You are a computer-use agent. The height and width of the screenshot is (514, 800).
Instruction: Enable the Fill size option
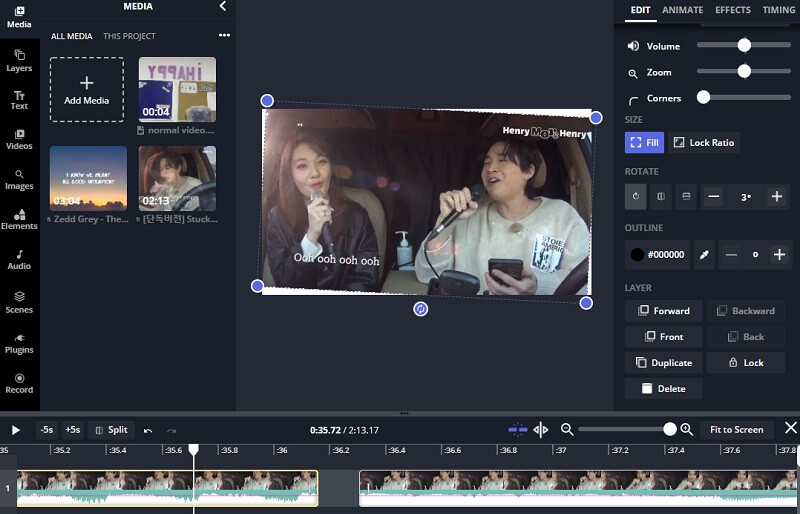644,143
